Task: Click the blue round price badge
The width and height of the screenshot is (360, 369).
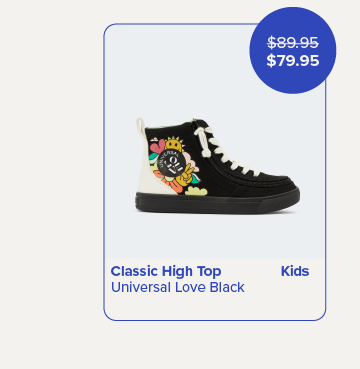Action: point(293,50)
